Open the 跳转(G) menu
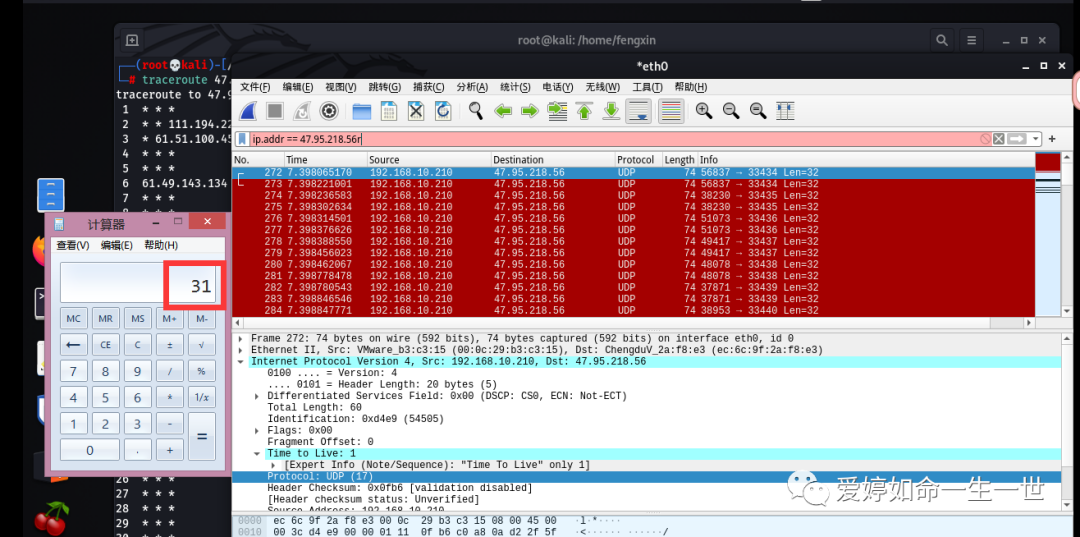Screen dimensions: 1080x537 (x=384, y=87)
